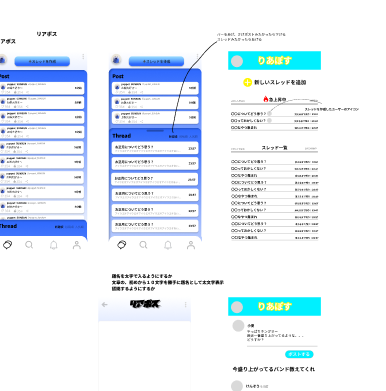Tap search icon in full phone mockup nav bar
Viewport: 386px width, 391px height.
click(144, 245)
